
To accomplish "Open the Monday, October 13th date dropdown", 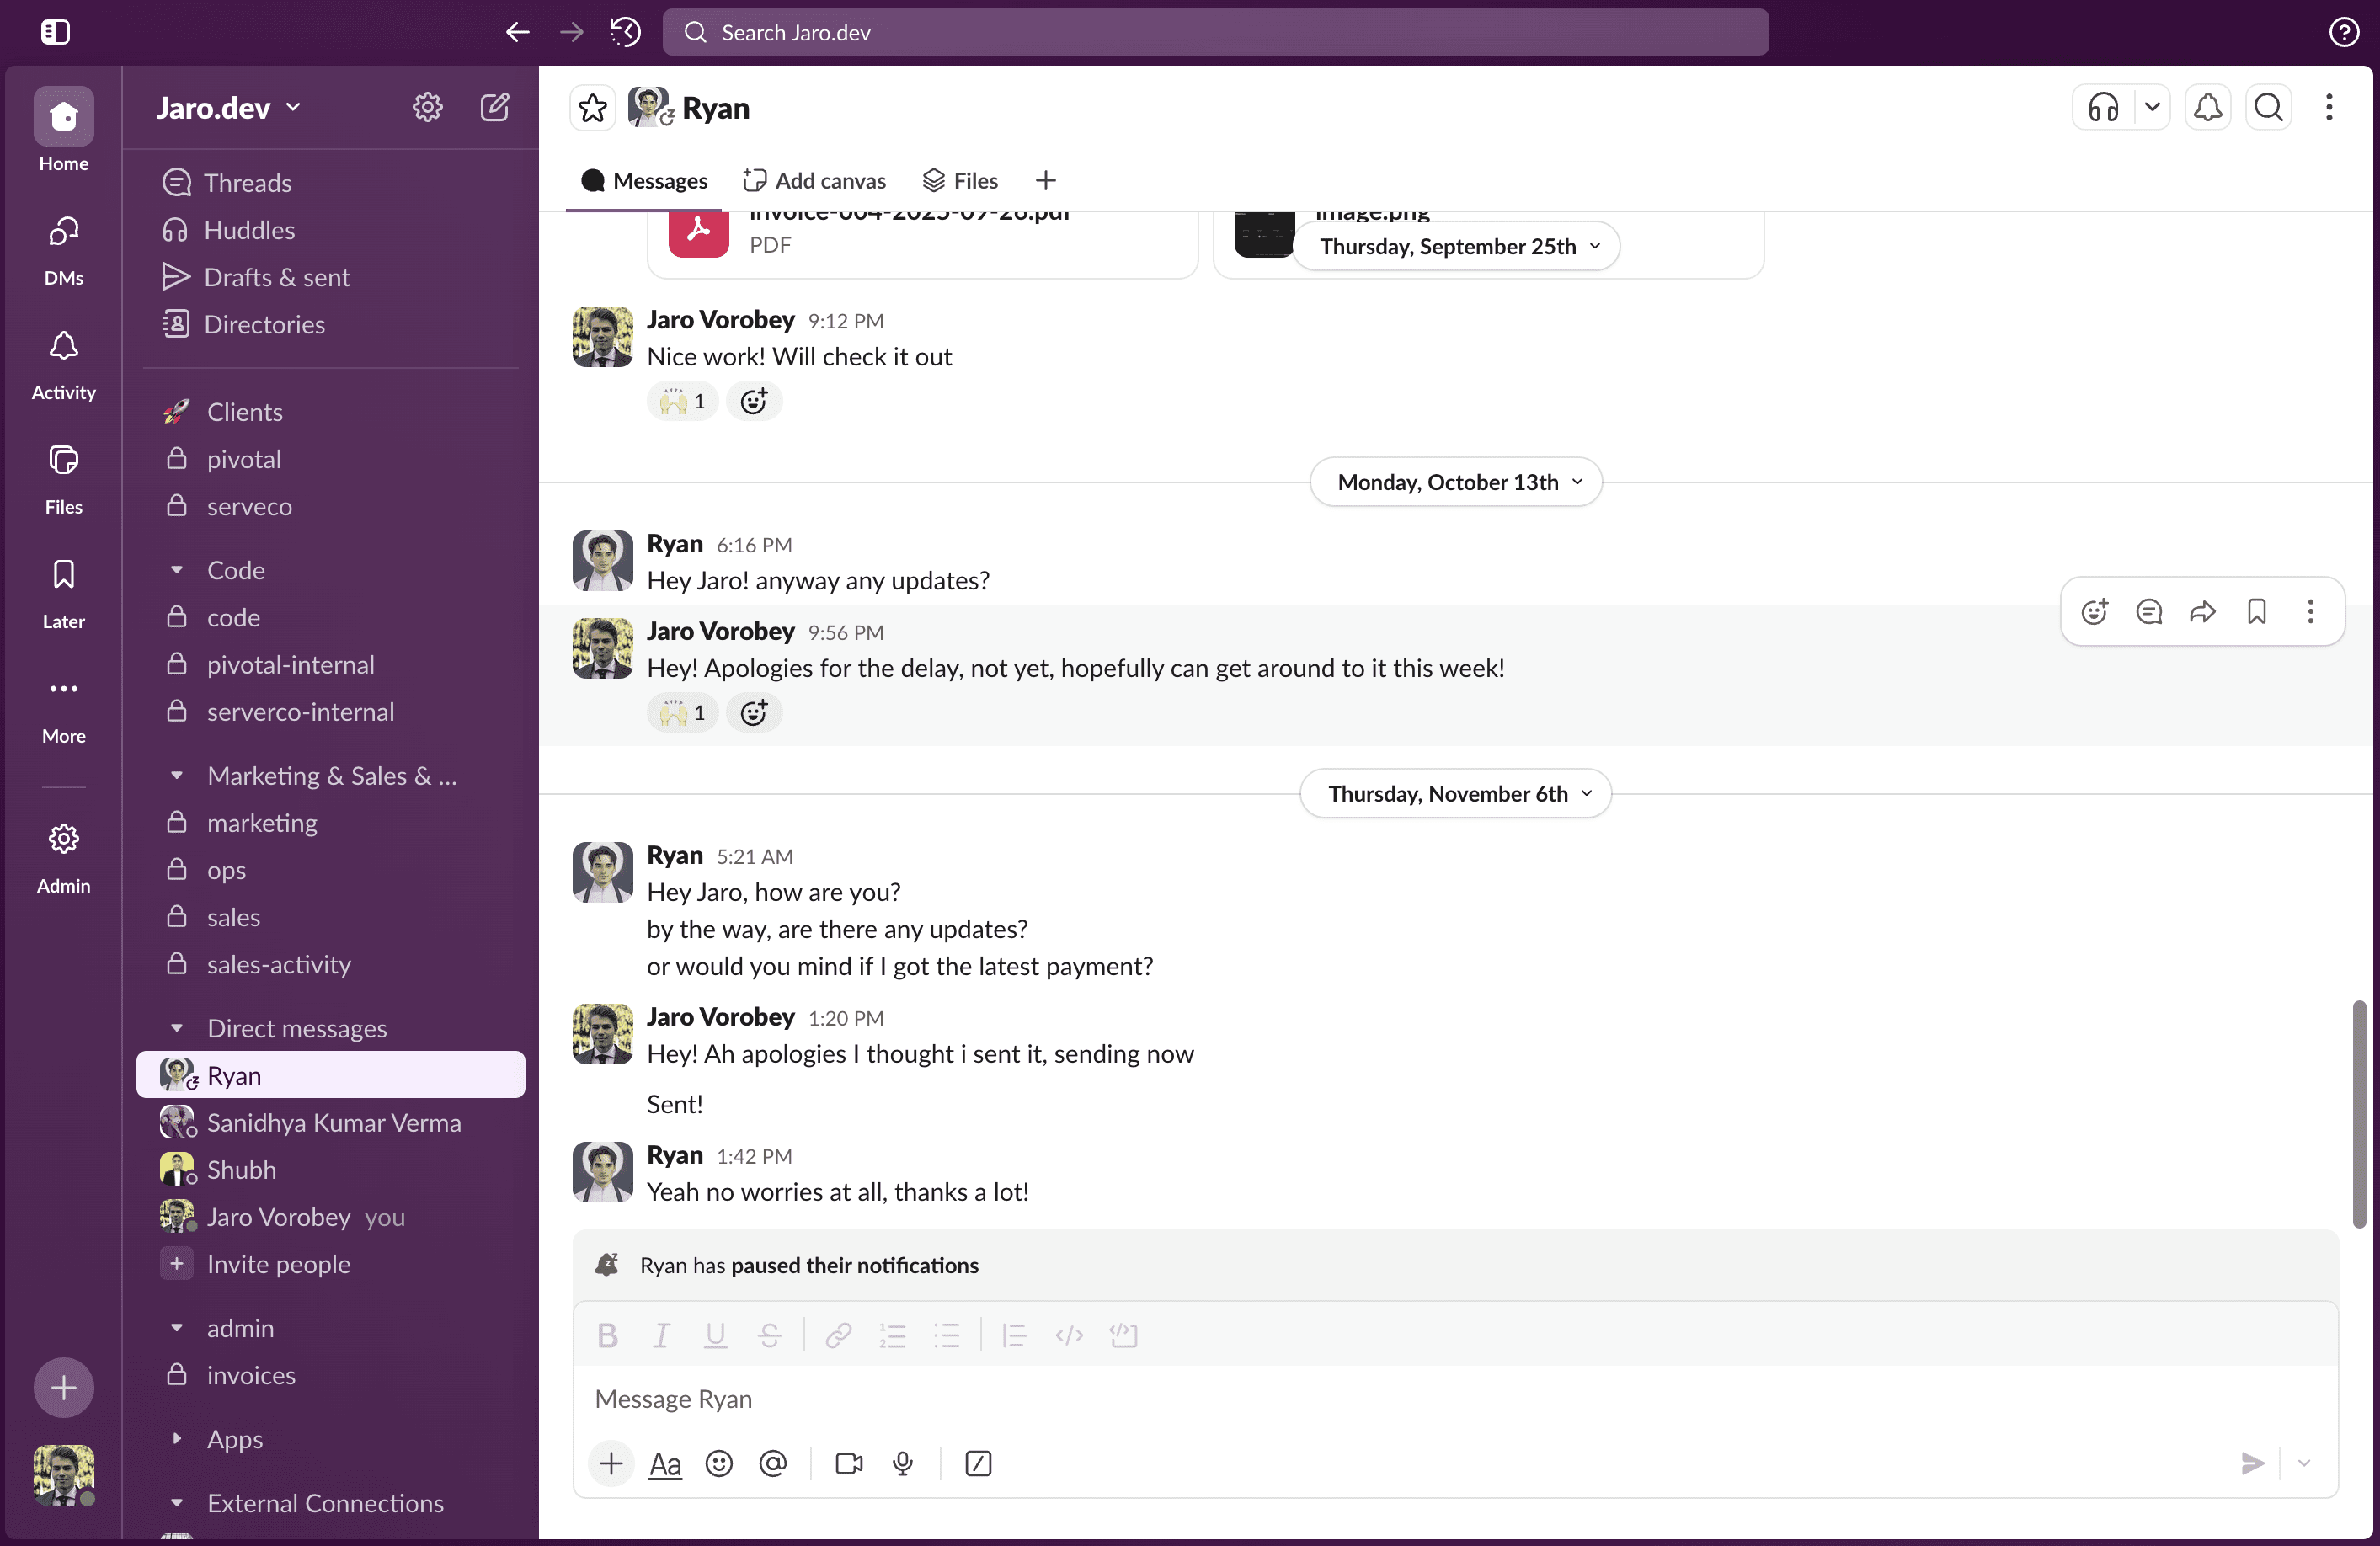I will coord(1456,482).
